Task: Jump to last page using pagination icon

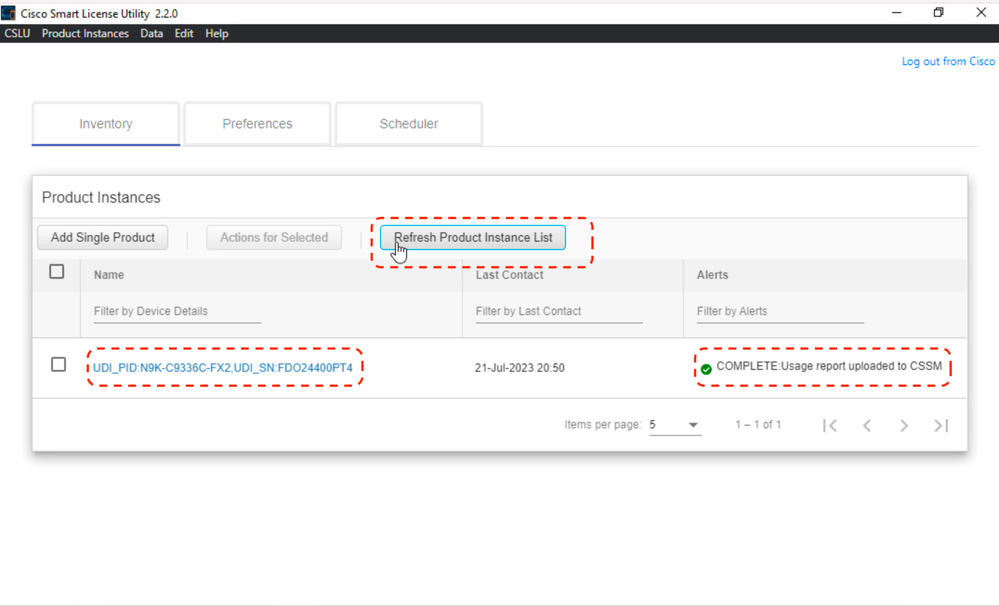Action: [940, 424]
